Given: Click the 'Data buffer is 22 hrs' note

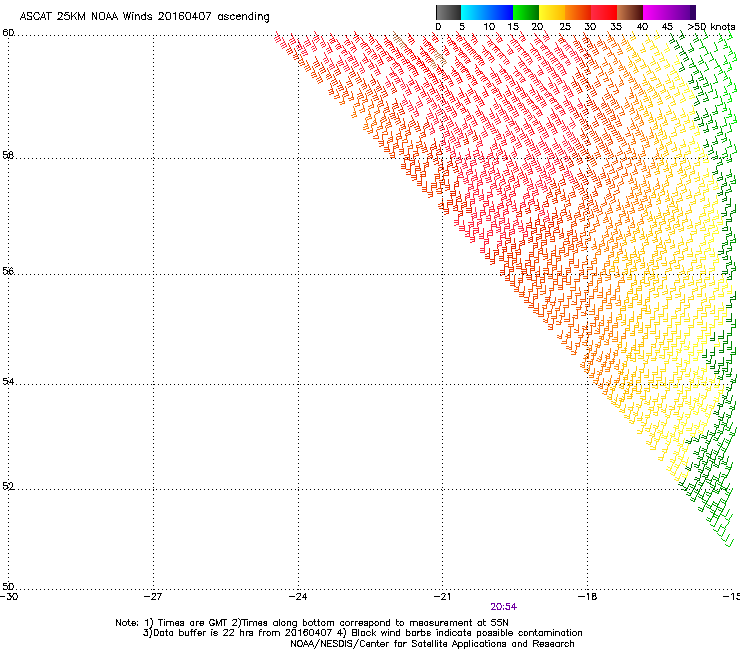Looking at the screenshot, I should click(x=362, y=633).
